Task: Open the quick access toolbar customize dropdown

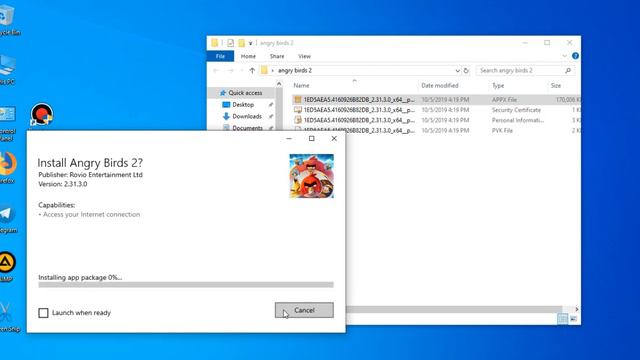Action: (x=250, y=43)
